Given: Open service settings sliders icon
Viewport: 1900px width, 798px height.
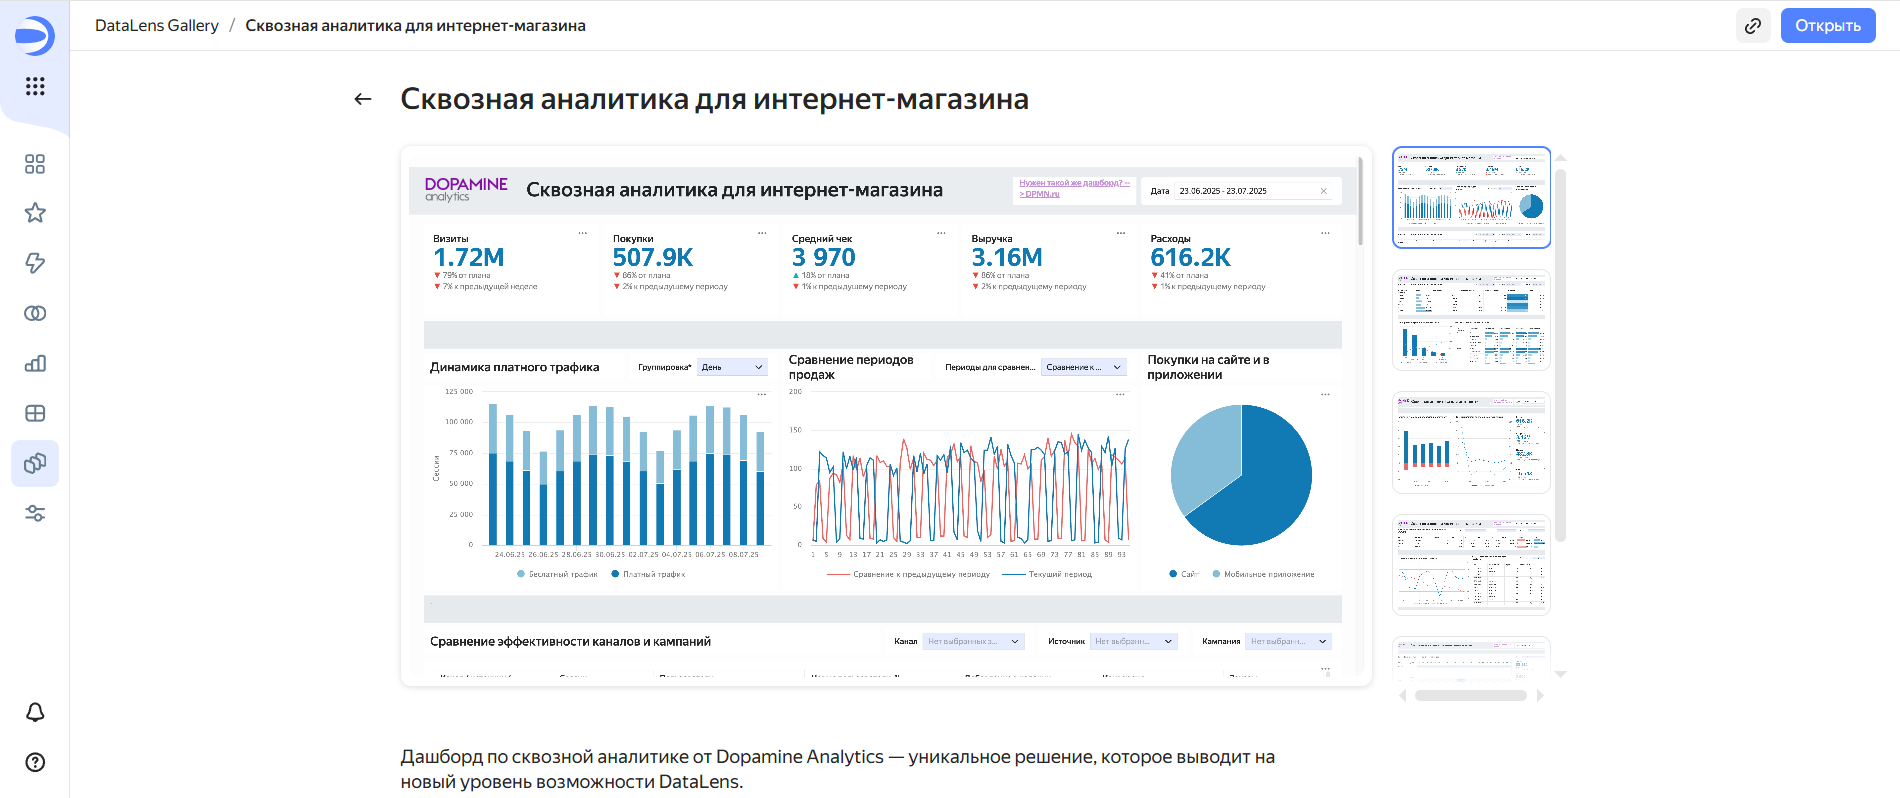Looking at the screenshot, I should coord(35,513).
